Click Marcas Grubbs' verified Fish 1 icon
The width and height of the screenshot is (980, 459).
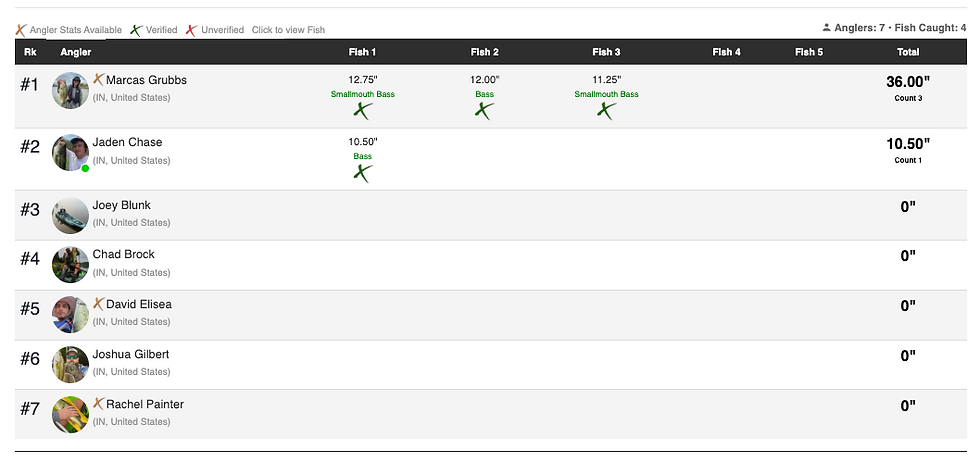[x=363, y=111]
